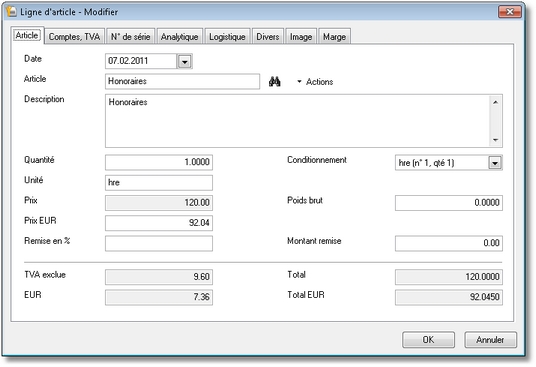The height and width of the screenshot is (367, 536).
Task: Click the Quantité field showing 1.0000
Action: 159,162
